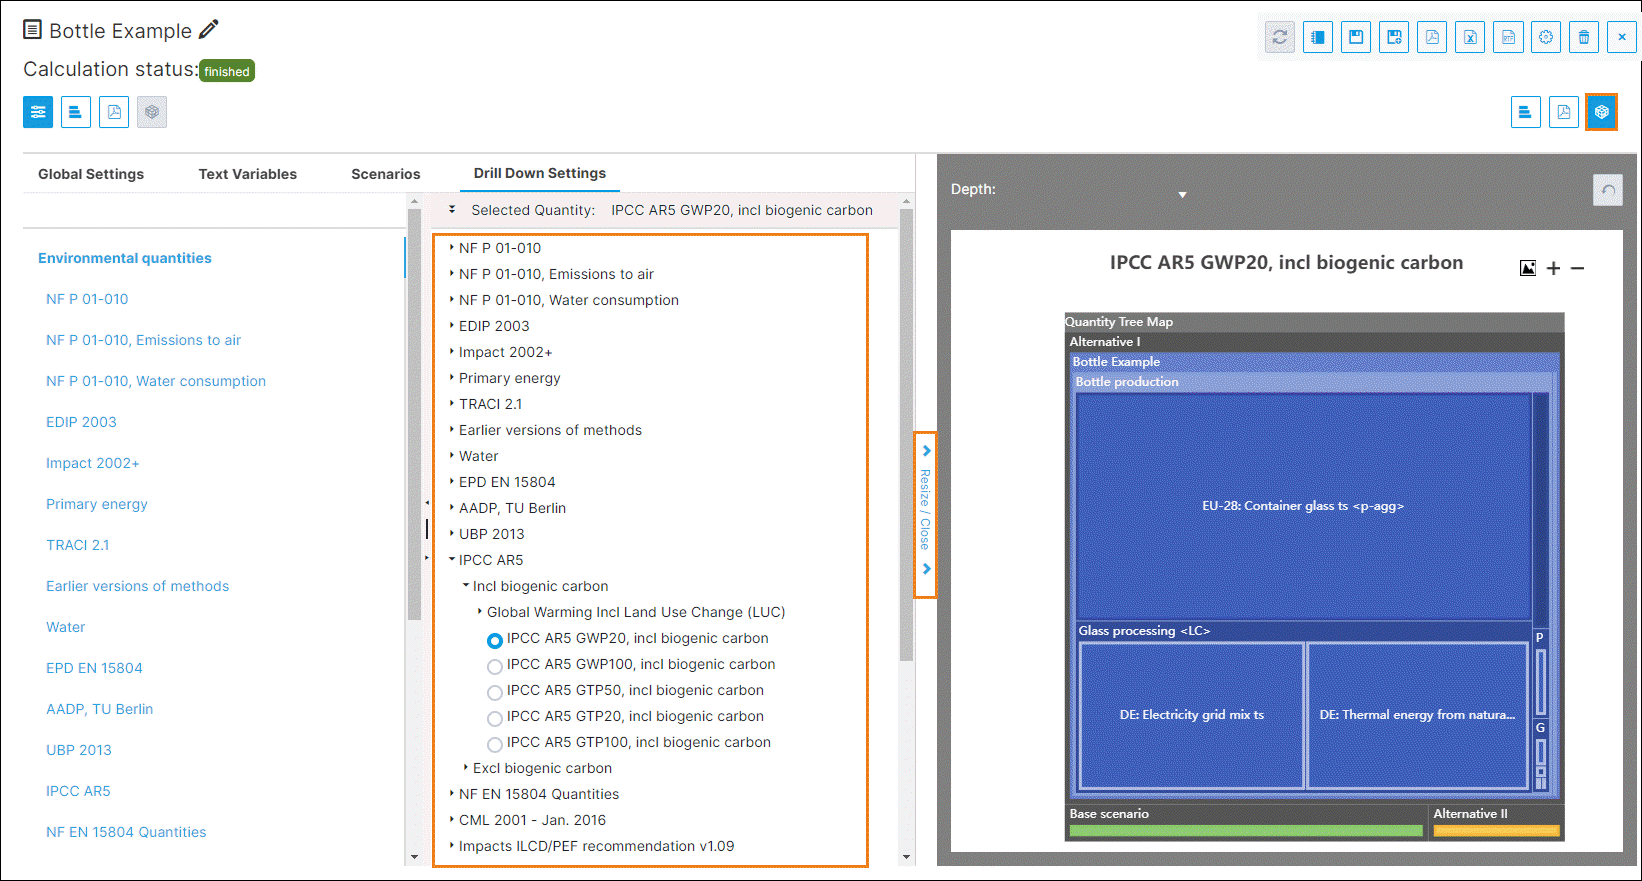
Task: Zoom in with the plus icon
Action: point(1553,268)
